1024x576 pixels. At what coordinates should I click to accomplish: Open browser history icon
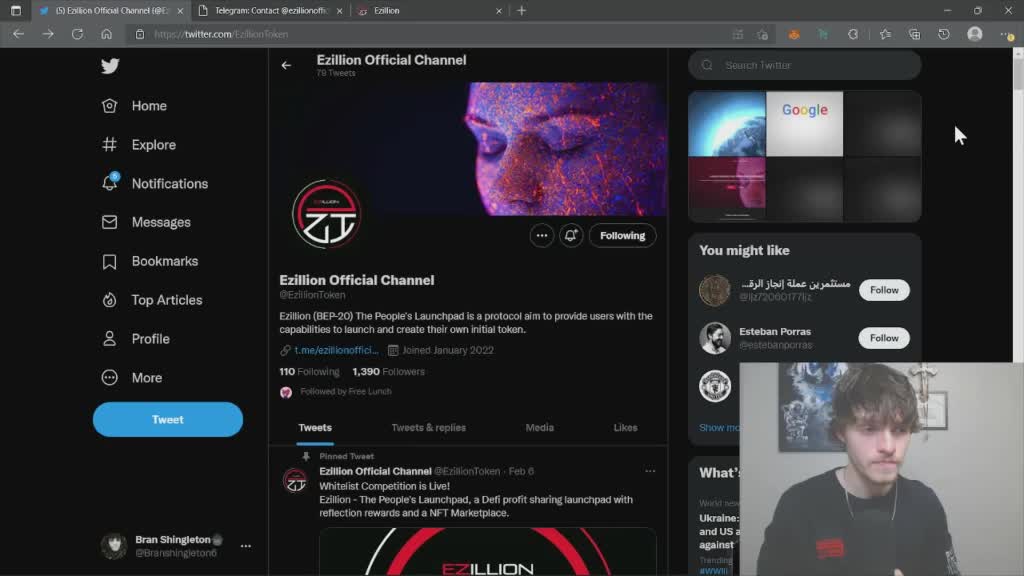(x=944, y=34)
